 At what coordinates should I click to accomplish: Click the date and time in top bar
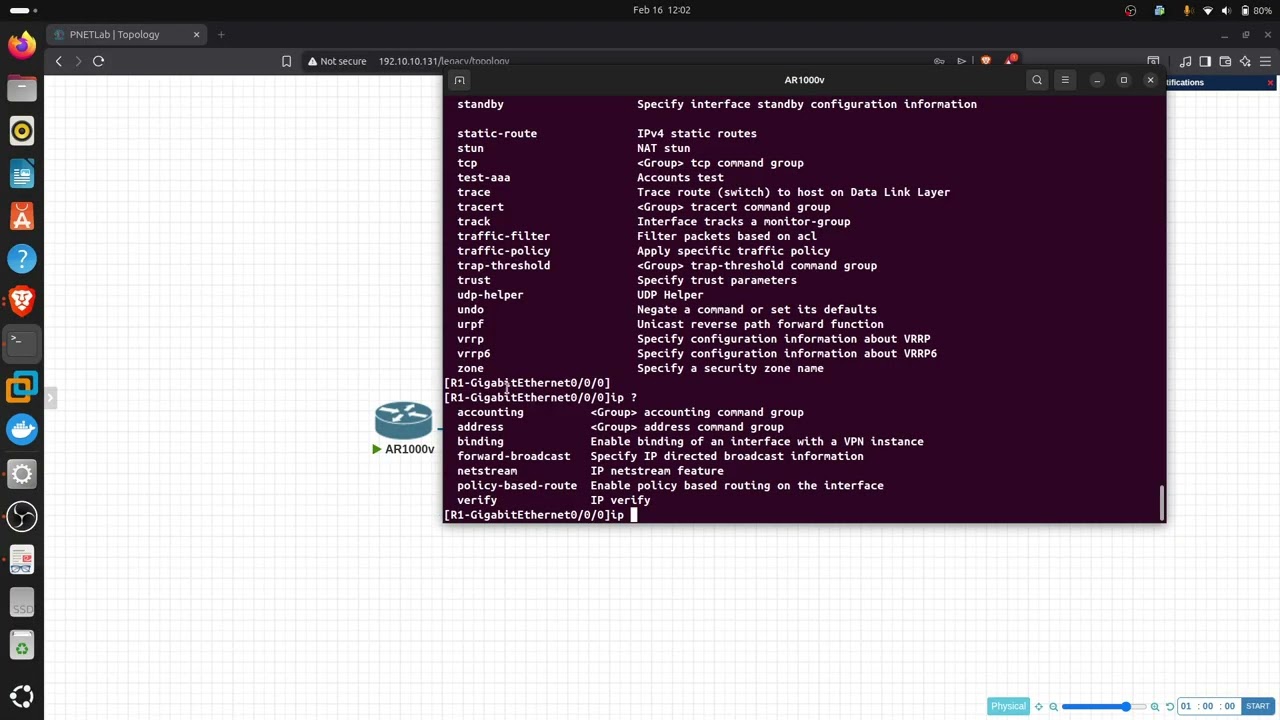point(662,10)
